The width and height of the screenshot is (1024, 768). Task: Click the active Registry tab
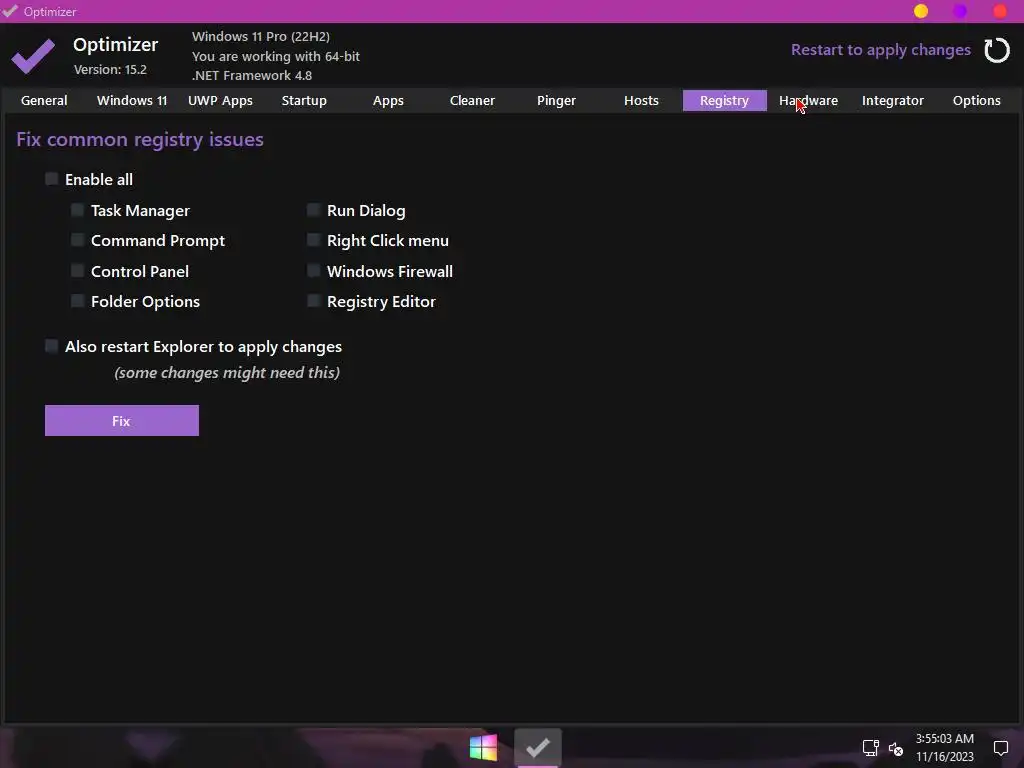[x=725, y=101]
